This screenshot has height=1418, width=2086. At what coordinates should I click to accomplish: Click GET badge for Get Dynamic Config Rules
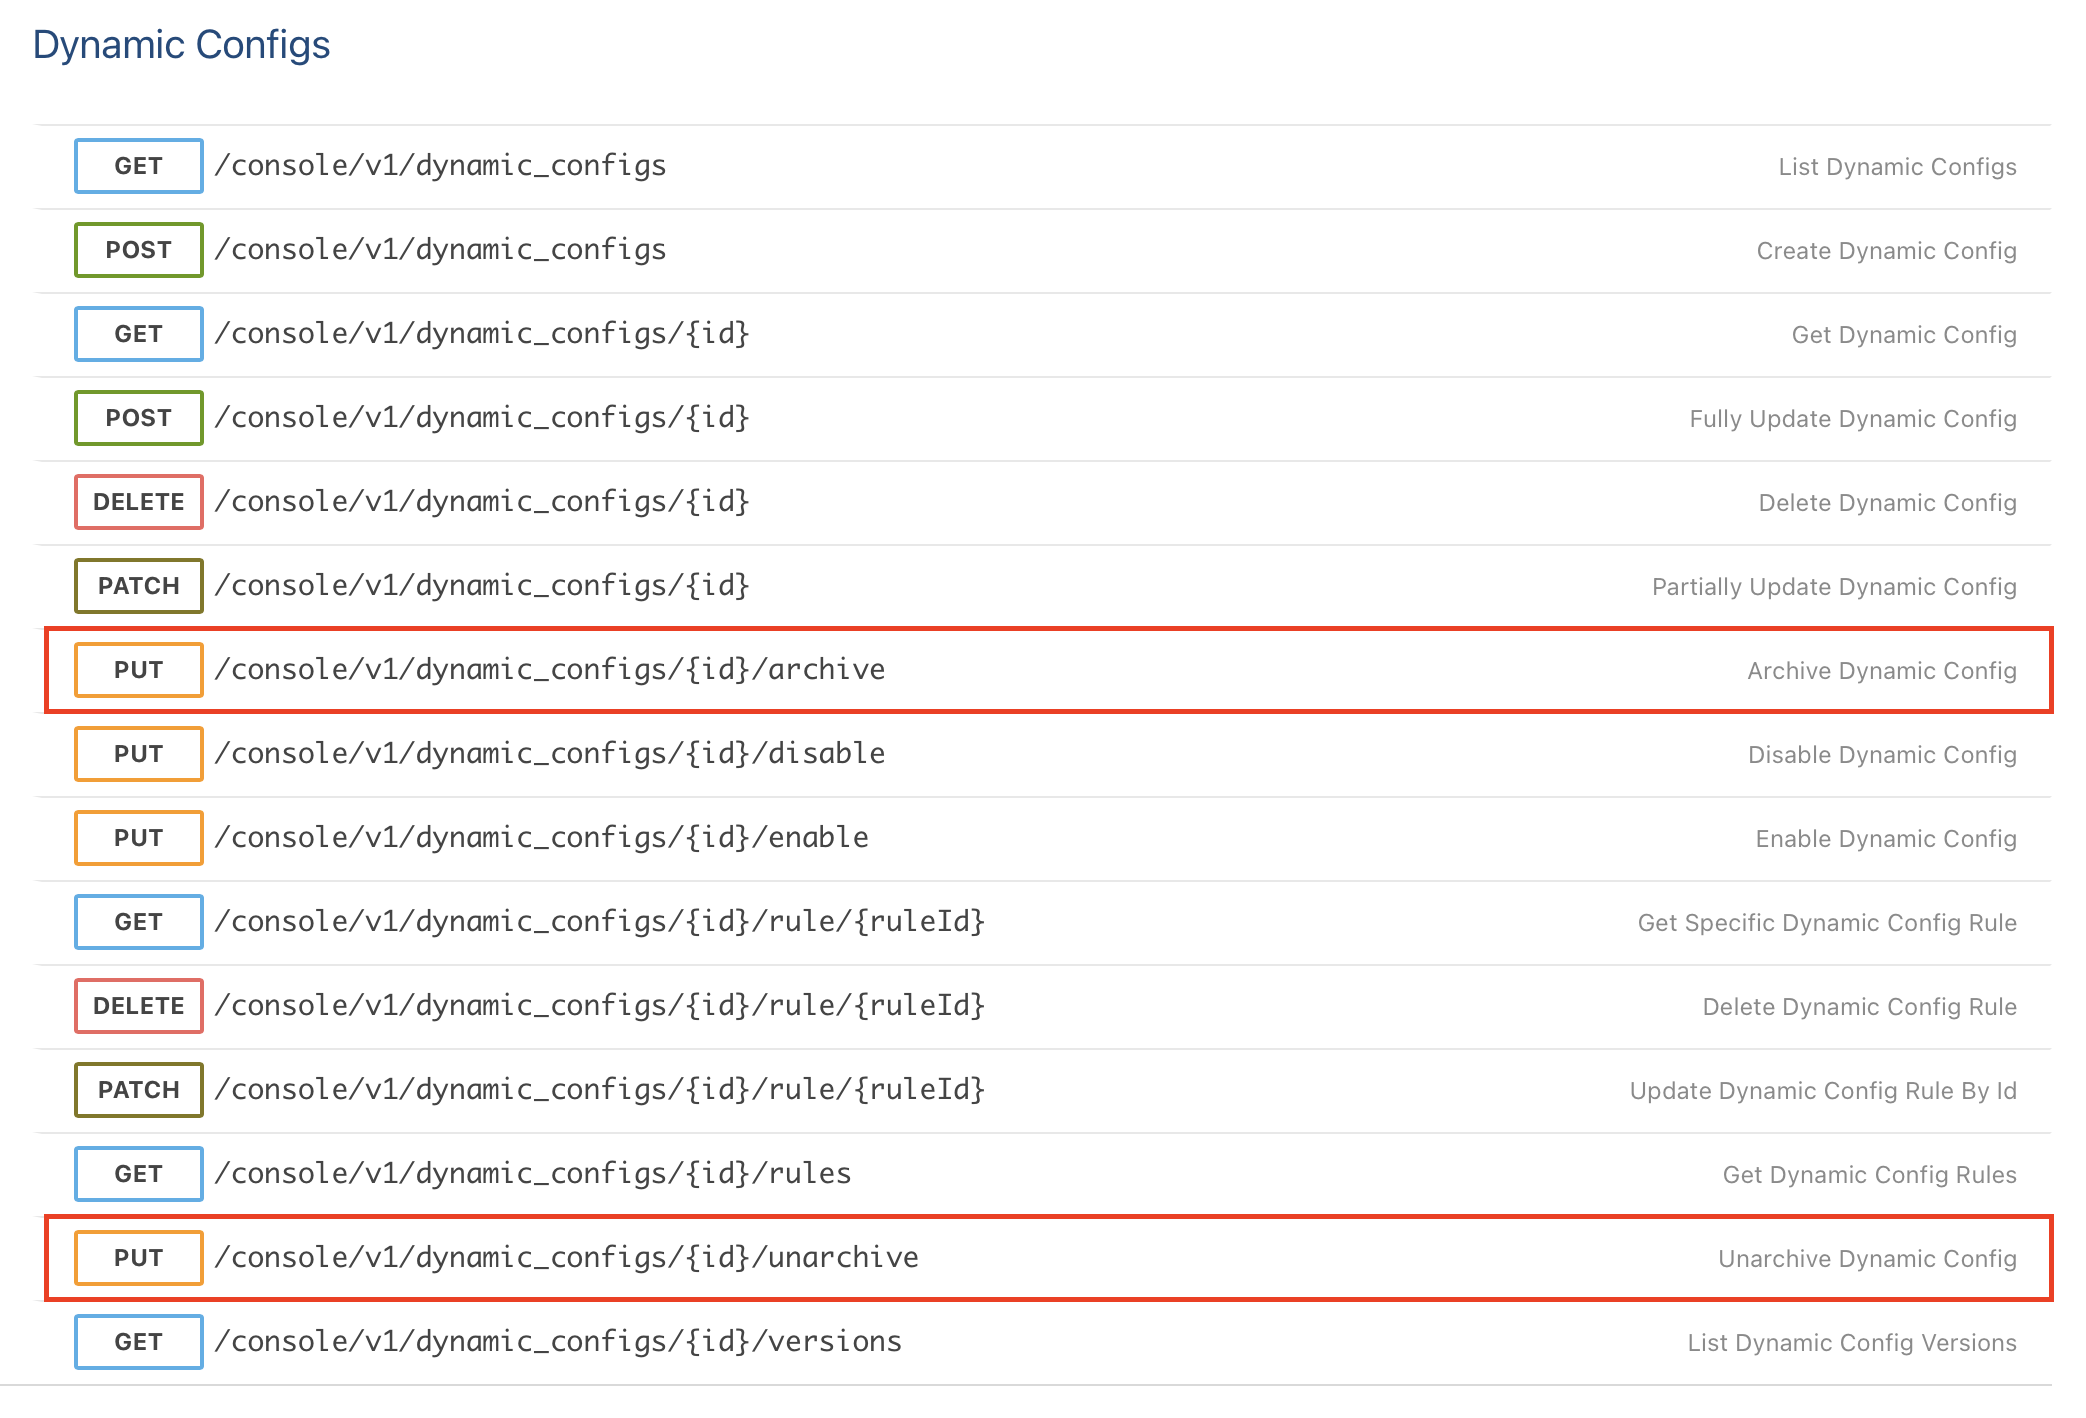139,1174
